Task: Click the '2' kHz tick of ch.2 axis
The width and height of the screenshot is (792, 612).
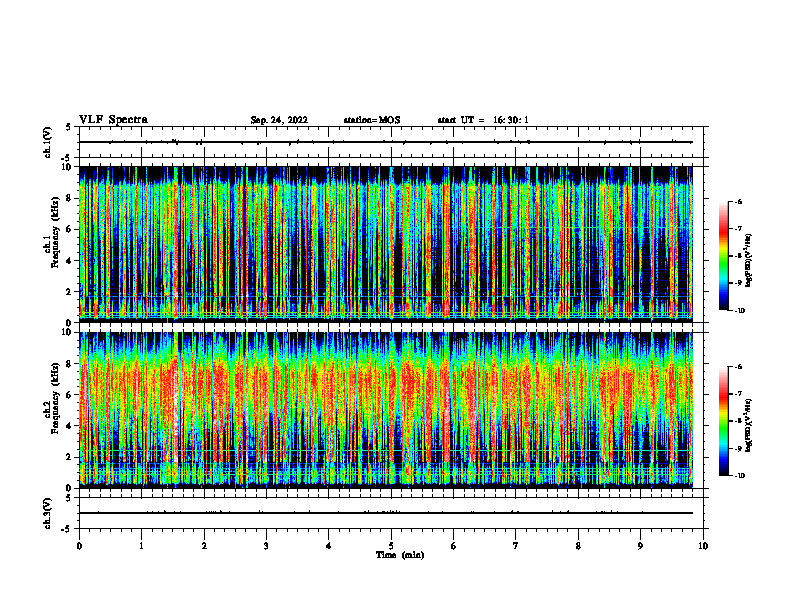Action: [71, 457]
